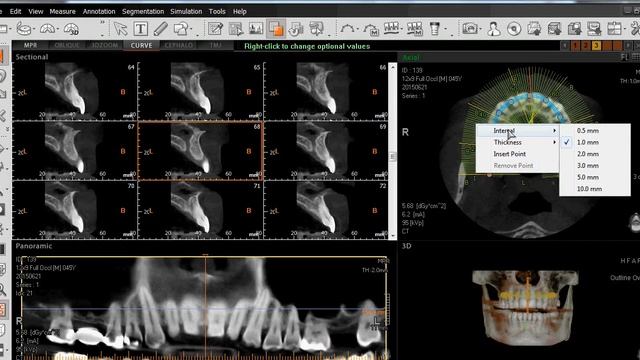Switch to the MPR tab
Viewport: 640px width, 360px height.
point(30,45)
